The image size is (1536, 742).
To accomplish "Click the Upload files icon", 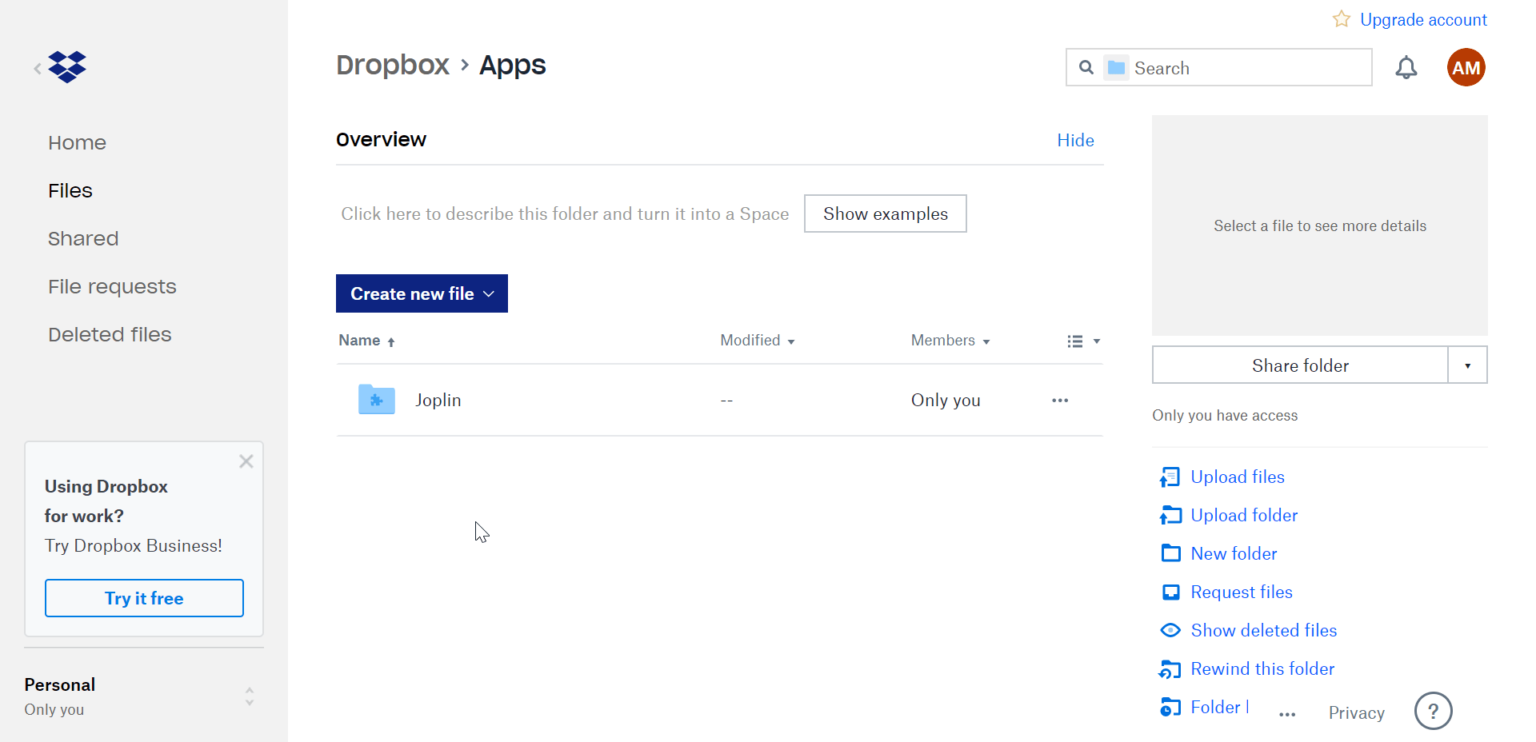I will 1170,477.
